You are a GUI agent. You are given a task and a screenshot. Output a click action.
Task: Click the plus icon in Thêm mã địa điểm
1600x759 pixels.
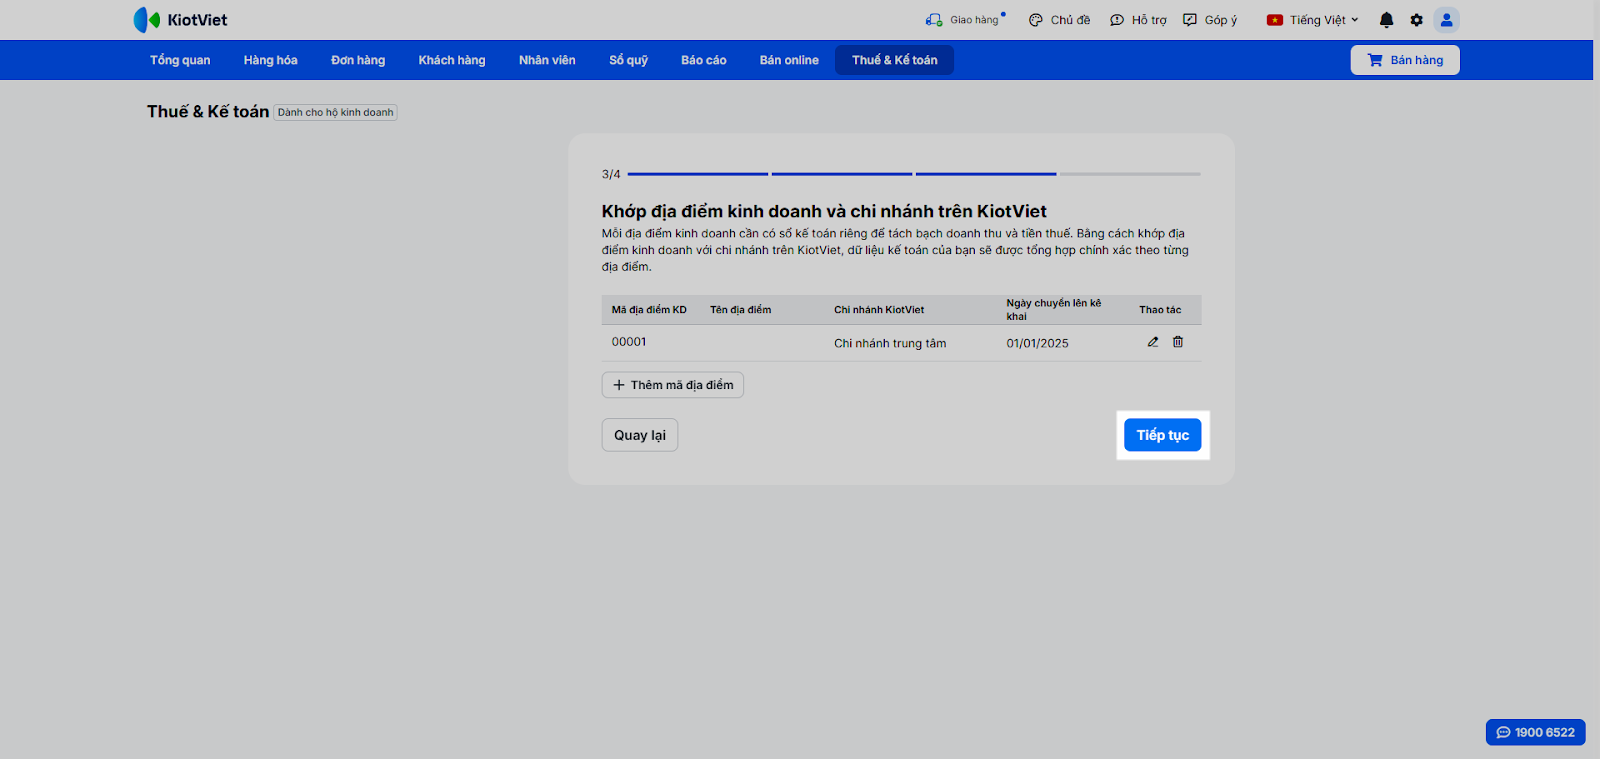619,385
